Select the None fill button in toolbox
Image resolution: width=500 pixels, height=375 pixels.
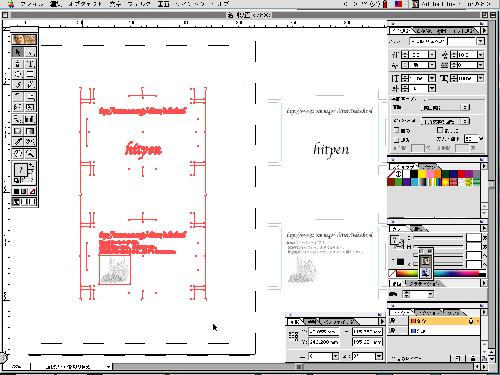[x=32, y=191]
